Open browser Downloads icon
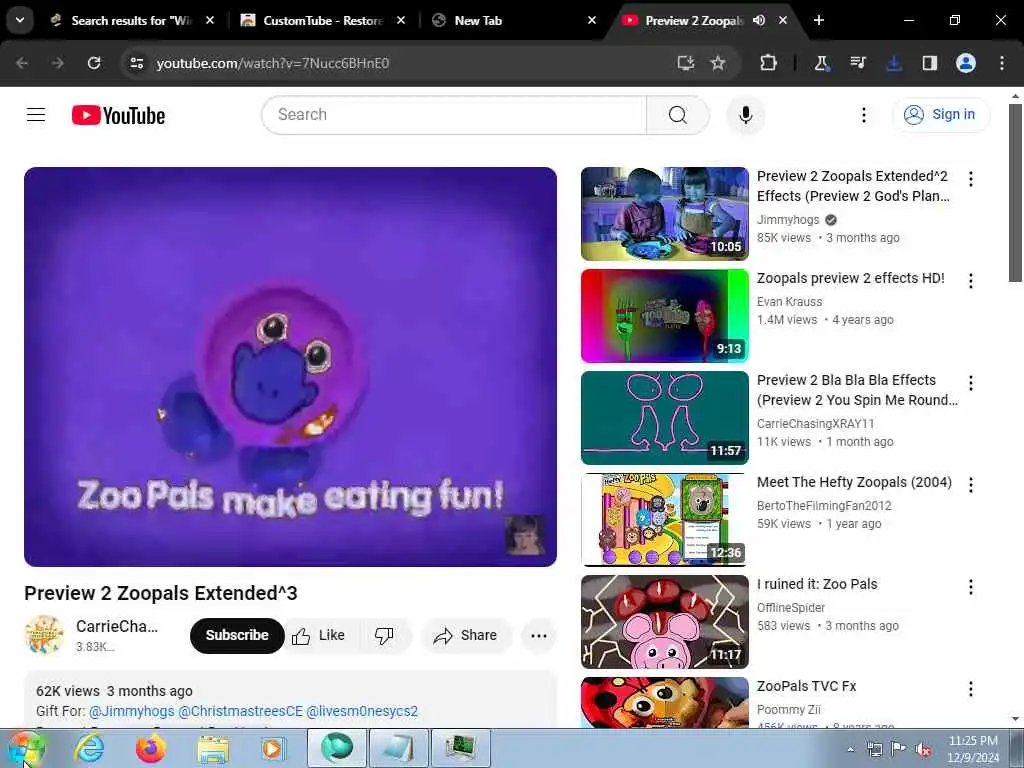The width and height of the screenshot is (1024, 768). pyautogui.click(x=893, y=63)
